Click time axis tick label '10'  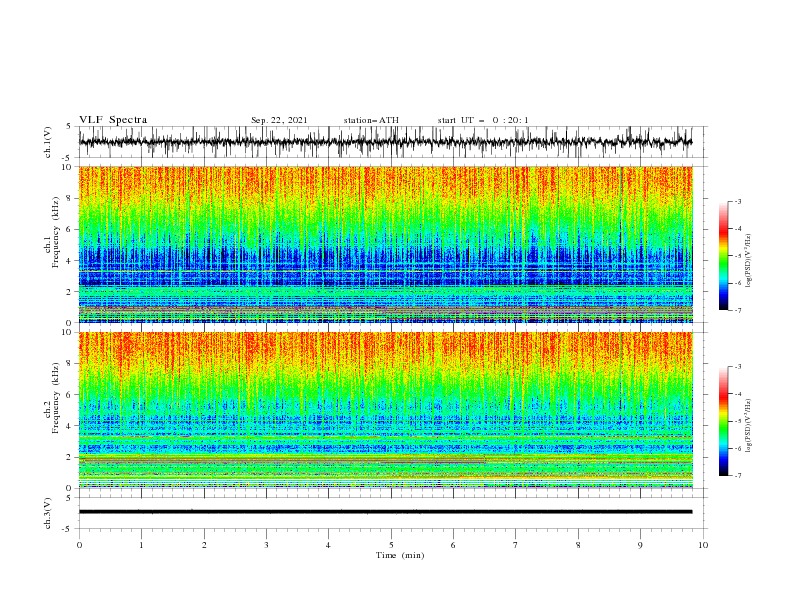coord(703,545)
